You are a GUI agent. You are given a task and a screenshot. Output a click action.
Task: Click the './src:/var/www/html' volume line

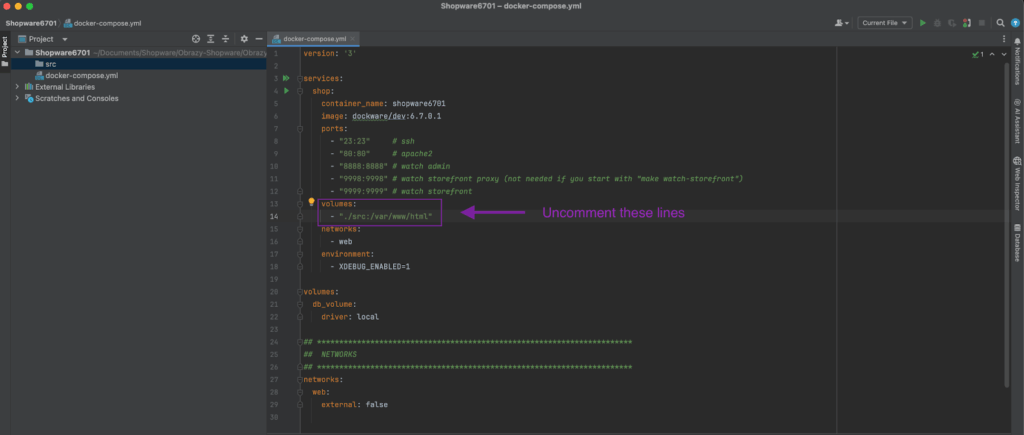(x=381, y=216)
